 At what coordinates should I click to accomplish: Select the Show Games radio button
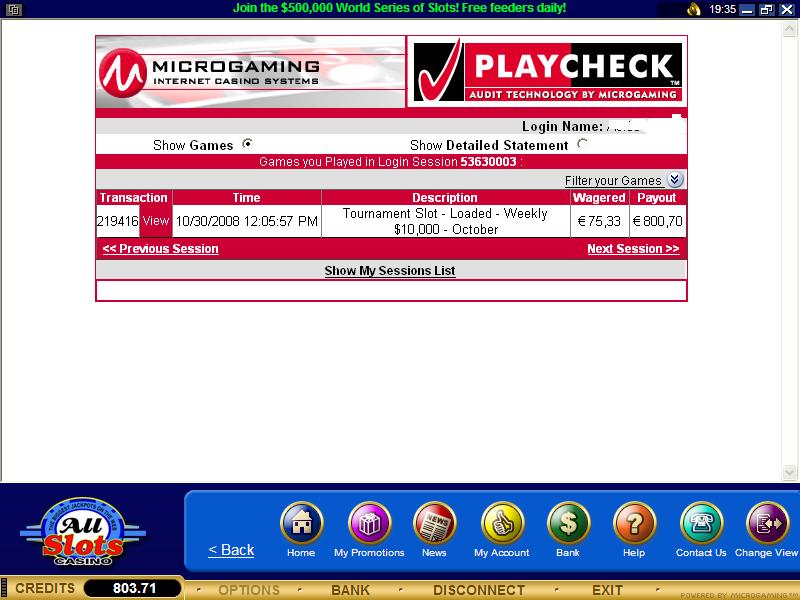[x=247, y=144]
